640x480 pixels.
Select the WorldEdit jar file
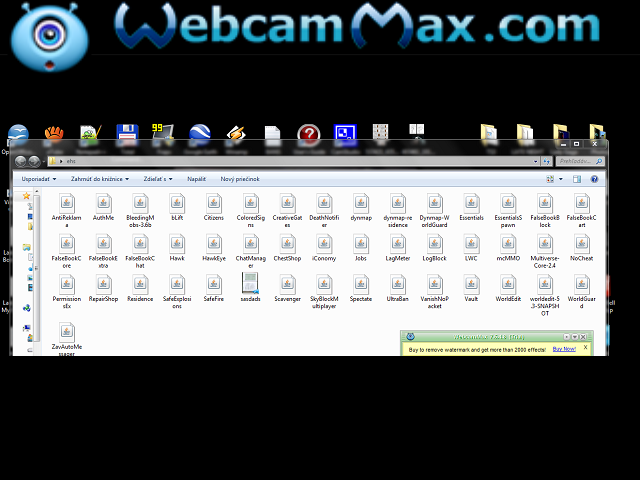(508, 288)
